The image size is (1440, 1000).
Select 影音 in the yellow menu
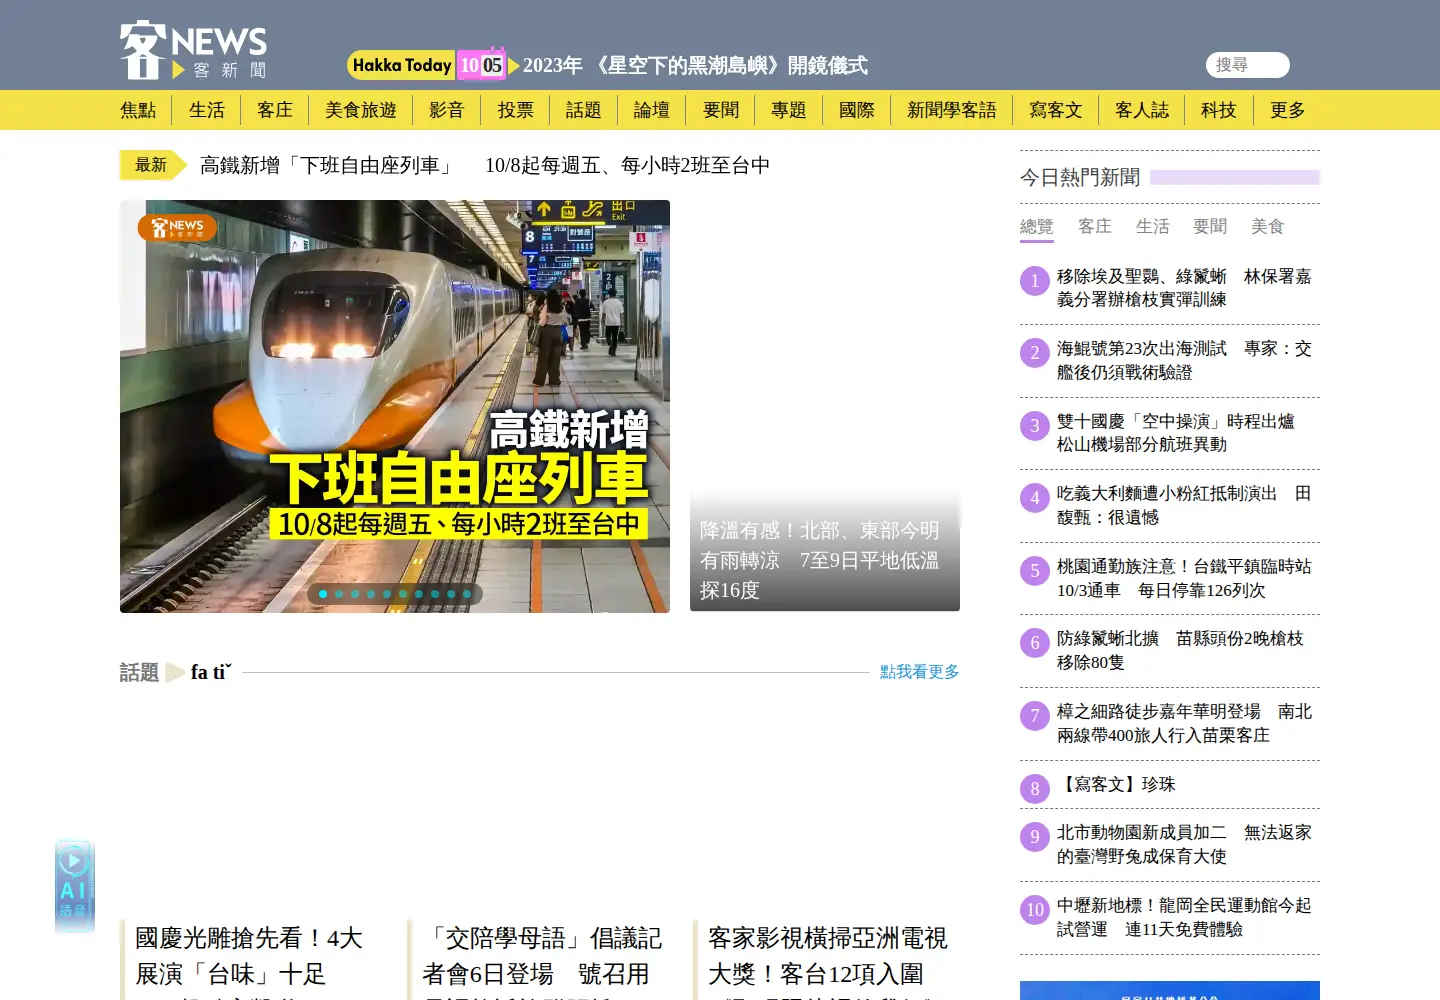(447, 110)
